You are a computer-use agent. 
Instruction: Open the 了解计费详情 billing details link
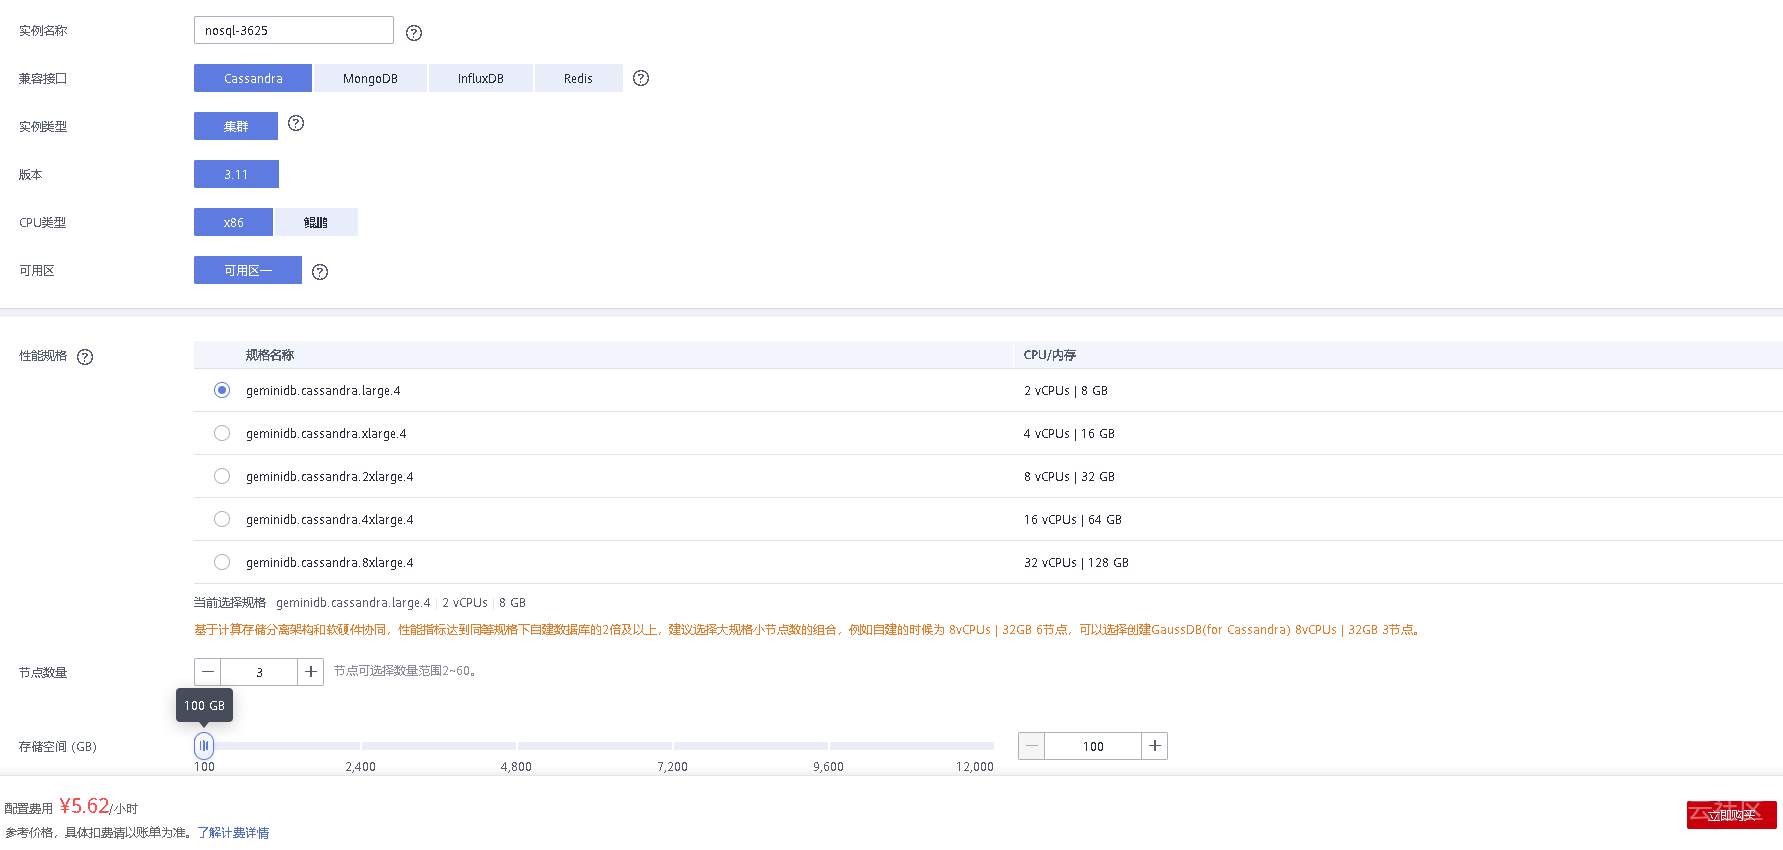(x=233, y=833)
